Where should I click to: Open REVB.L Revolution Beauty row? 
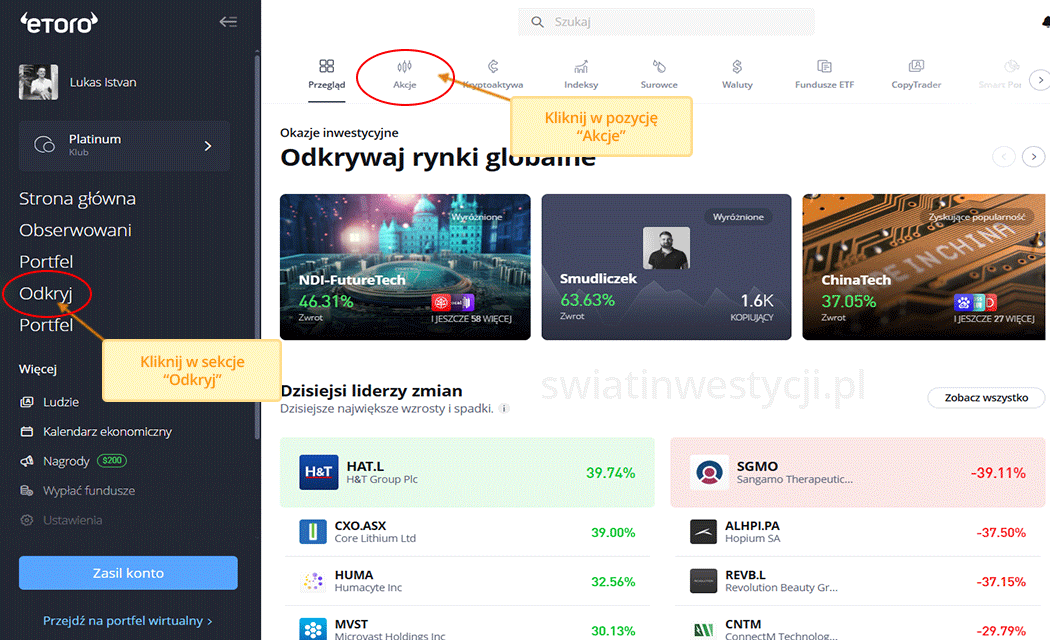[x=857, y=581]
